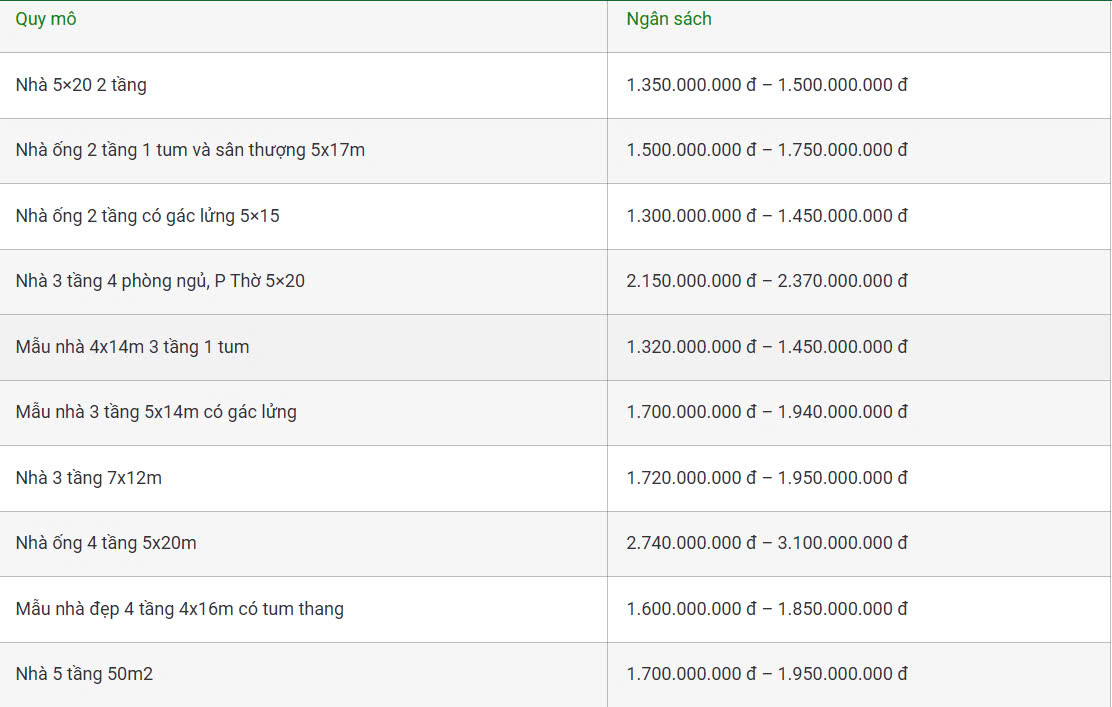Click budget 1.320.000.000 đ – 1.450.000.000 đ
This screenshot has height=707, width=1112.
tap(767, 347)
